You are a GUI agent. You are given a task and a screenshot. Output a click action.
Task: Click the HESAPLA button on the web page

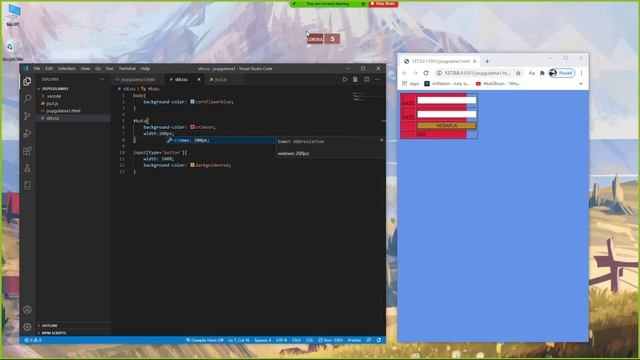point(447,126)
